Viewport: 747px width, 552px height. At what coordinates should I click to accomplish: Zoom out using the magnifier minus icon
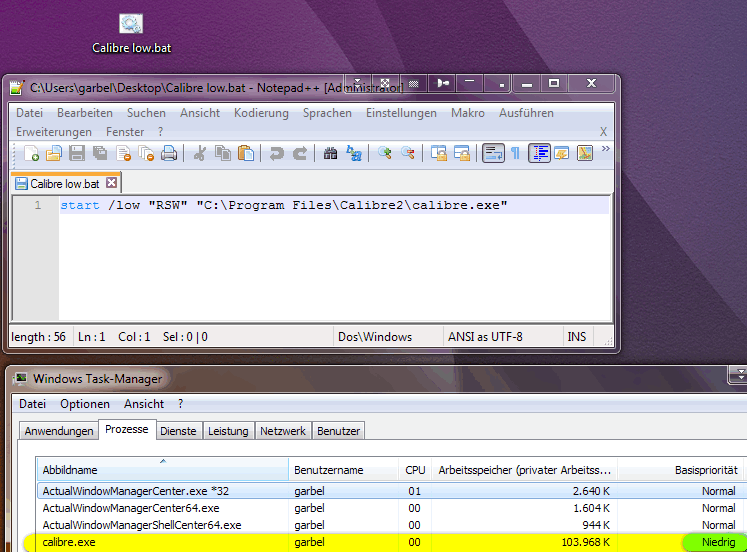pyautogui.click(x=407, y=153)
